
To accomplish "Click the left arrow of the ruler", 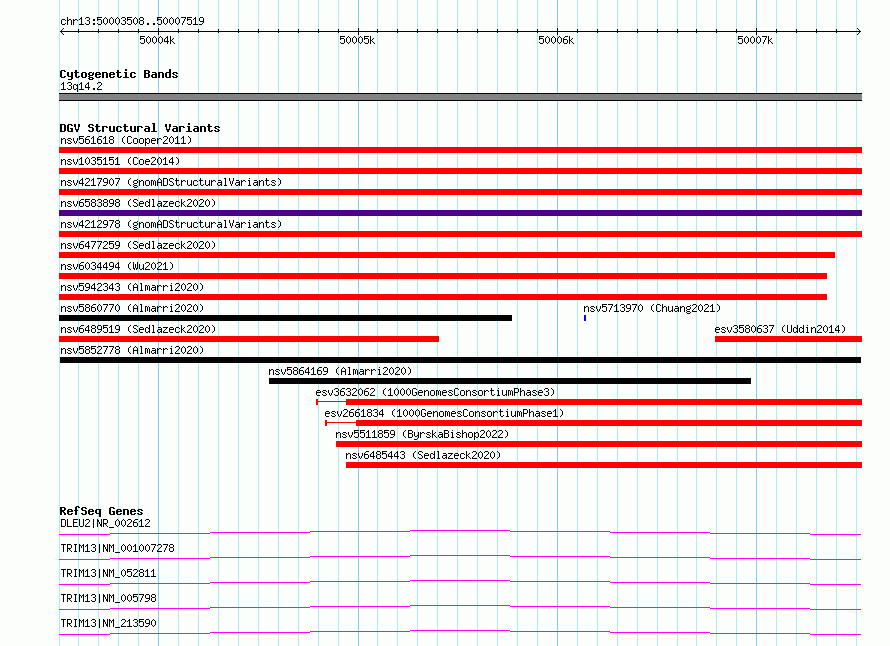I will coord(62,31).
